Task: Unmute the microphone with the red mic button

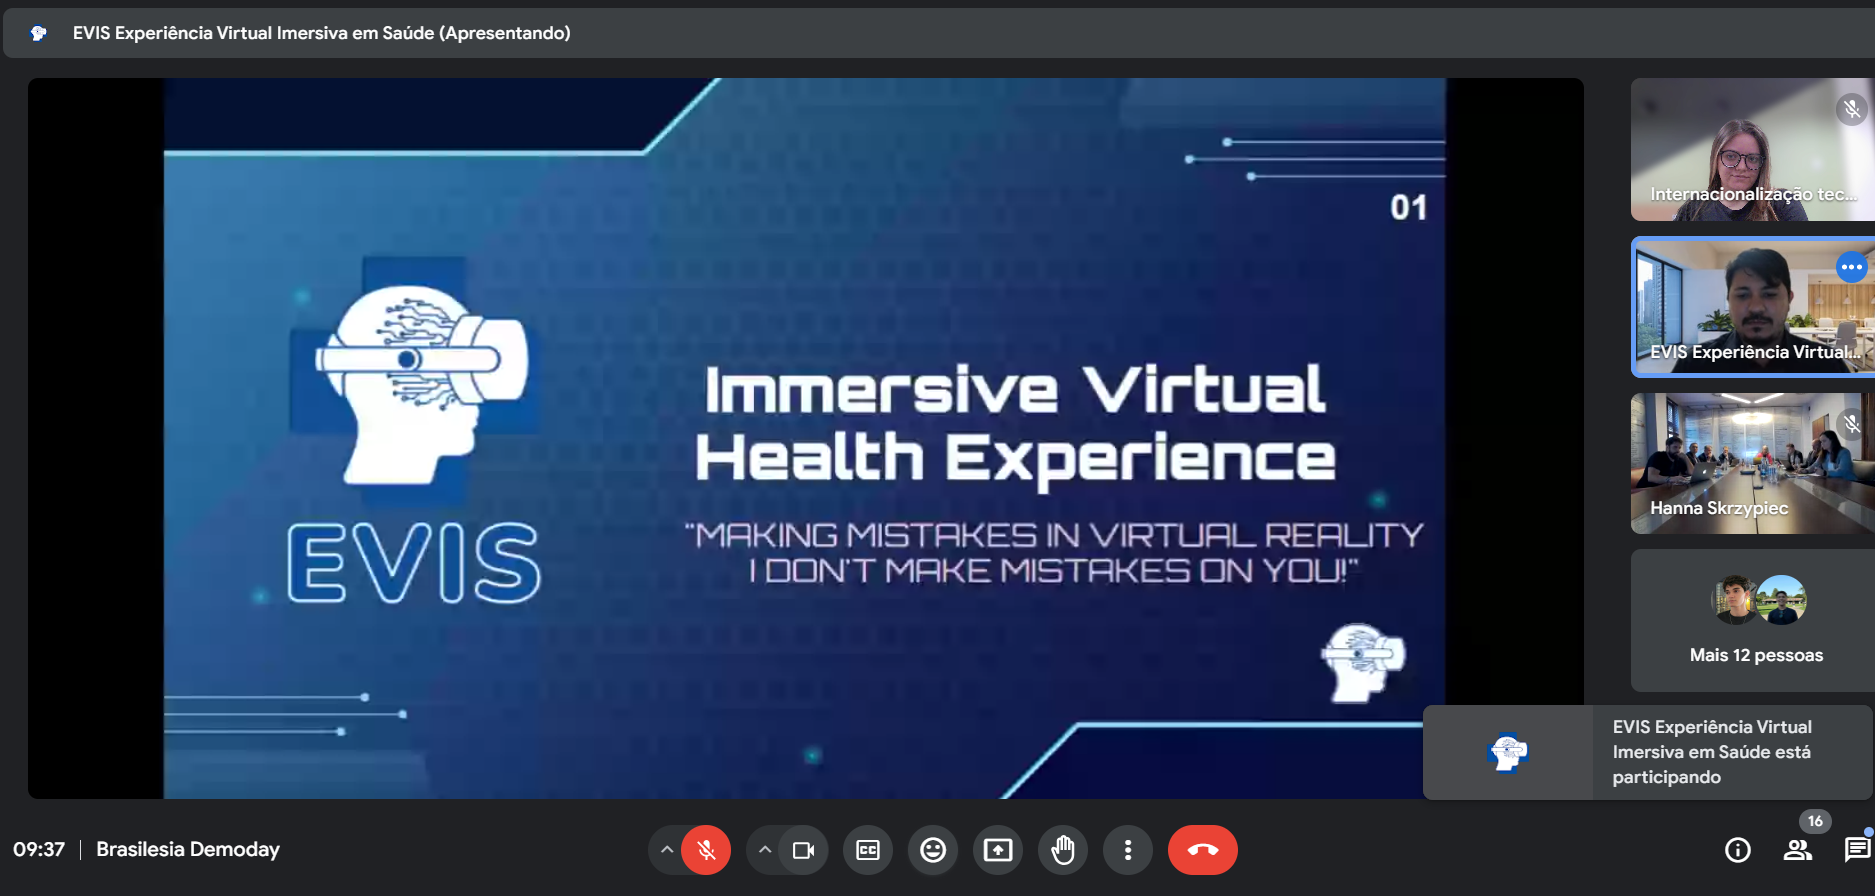Action: tap(706, 850)
